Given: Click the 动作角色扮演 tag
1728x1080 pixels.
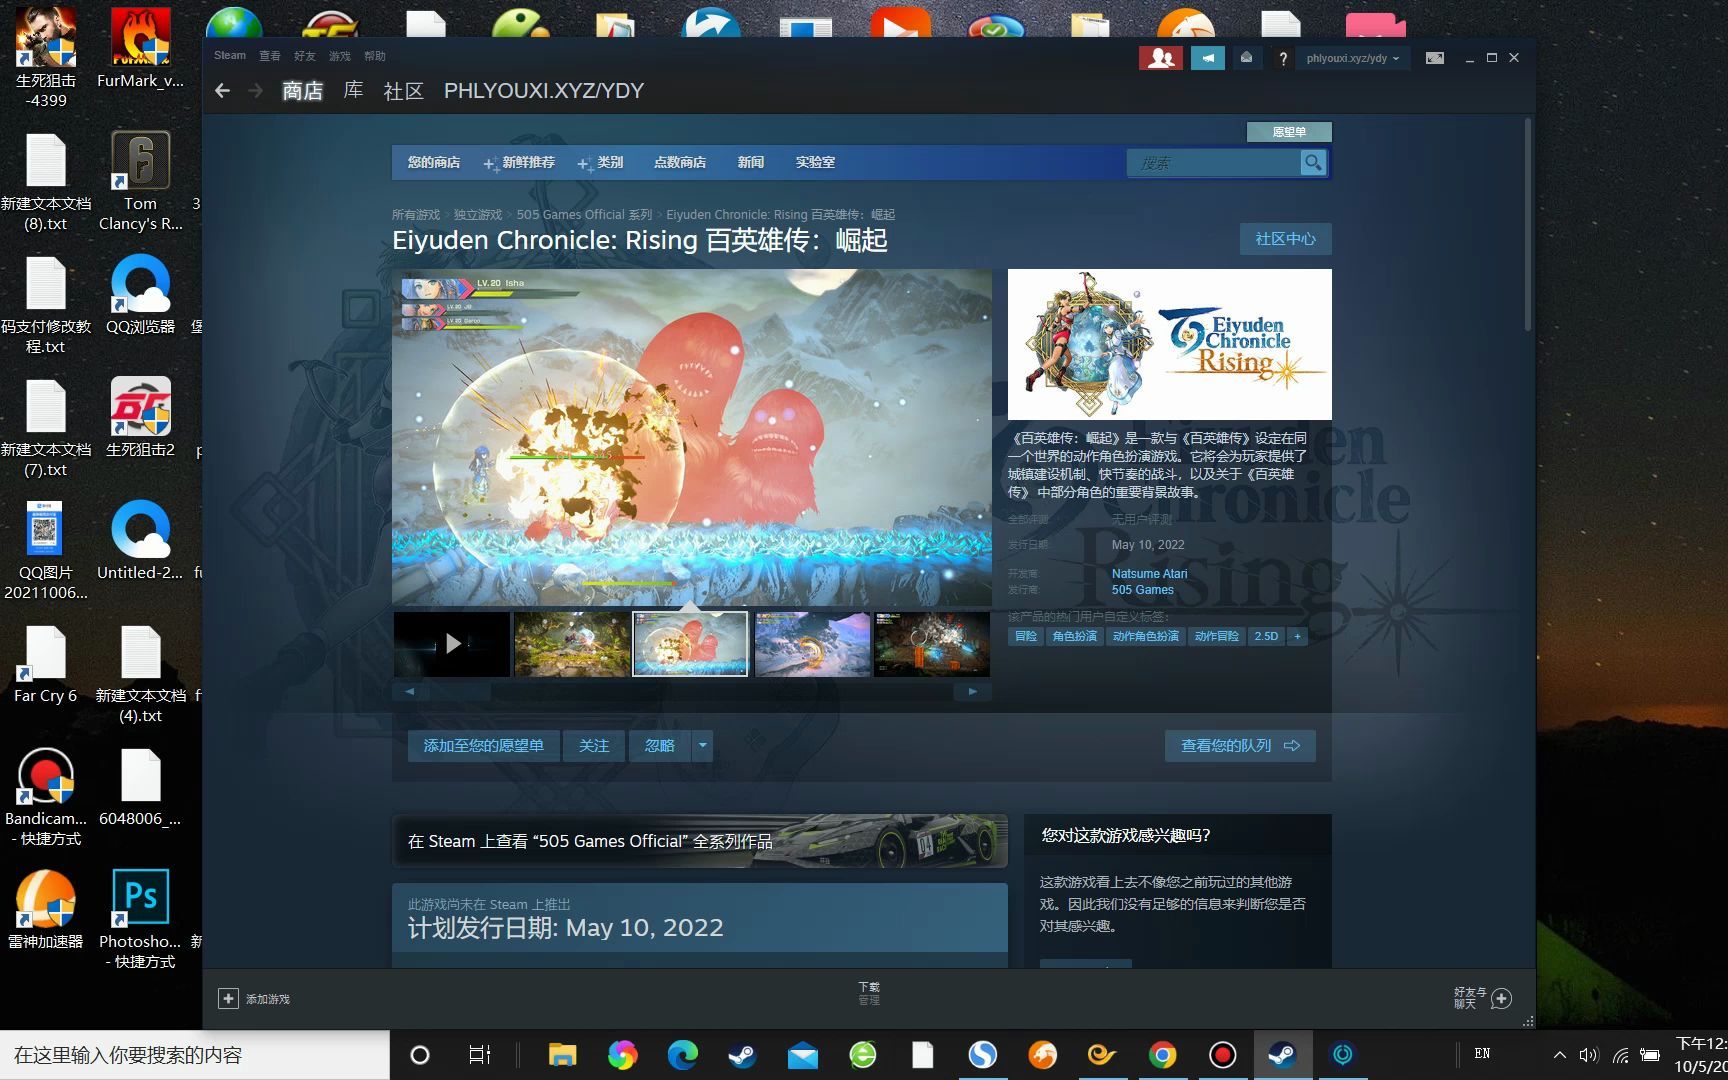Looking at the screenshot, I should [x=1145, y=636].
